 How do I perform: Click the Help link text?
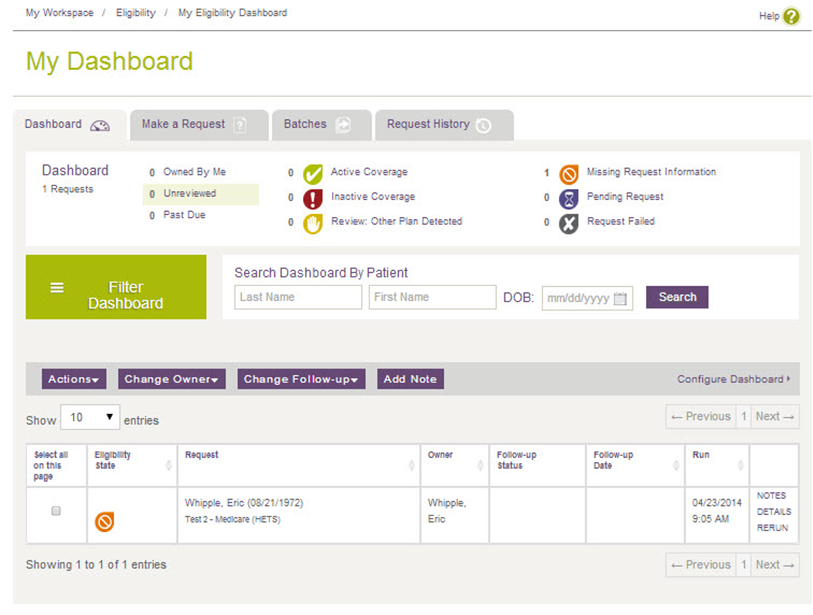(x=769, y=16)
